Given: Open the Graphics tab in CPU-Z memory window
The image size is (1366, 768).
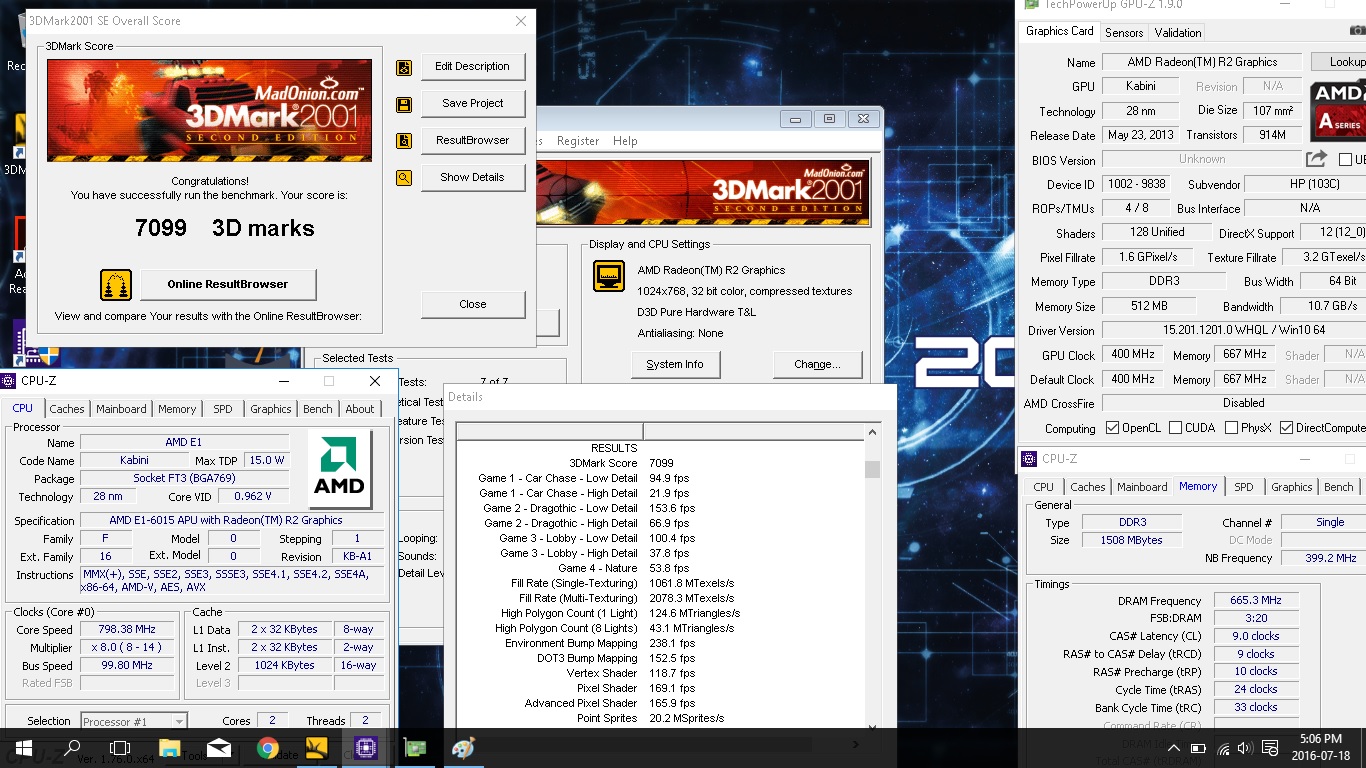Looking at the screenshot, I should [1291, 487].
